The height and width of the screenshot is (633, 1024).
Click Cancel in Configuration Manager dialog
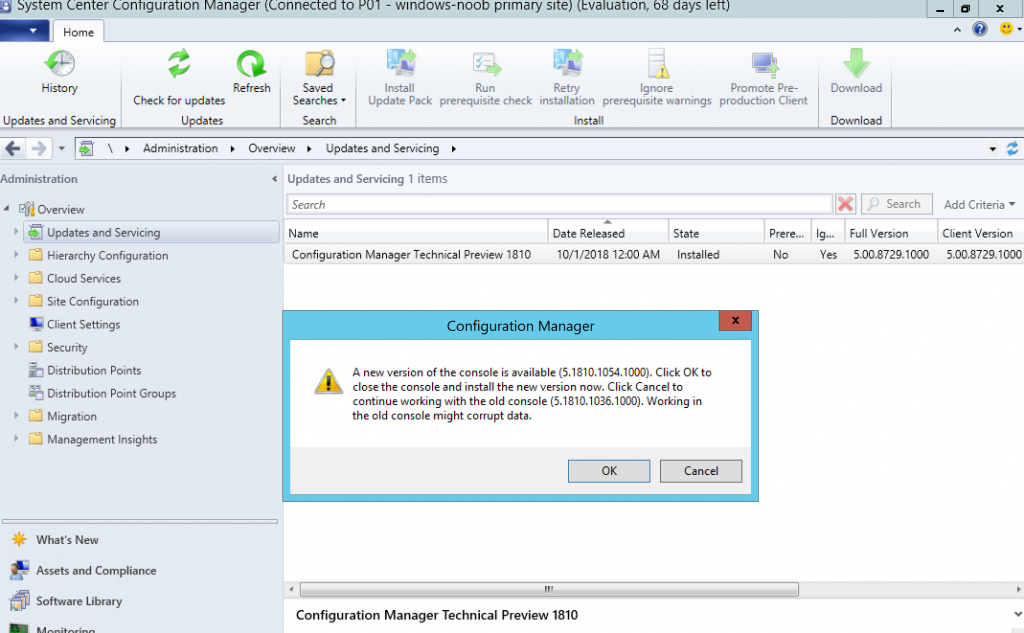click(701, 471)
